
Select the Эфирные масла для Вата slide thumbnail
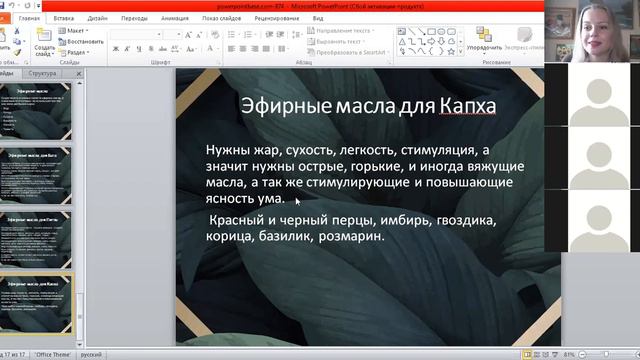click(x=36, y=176)
